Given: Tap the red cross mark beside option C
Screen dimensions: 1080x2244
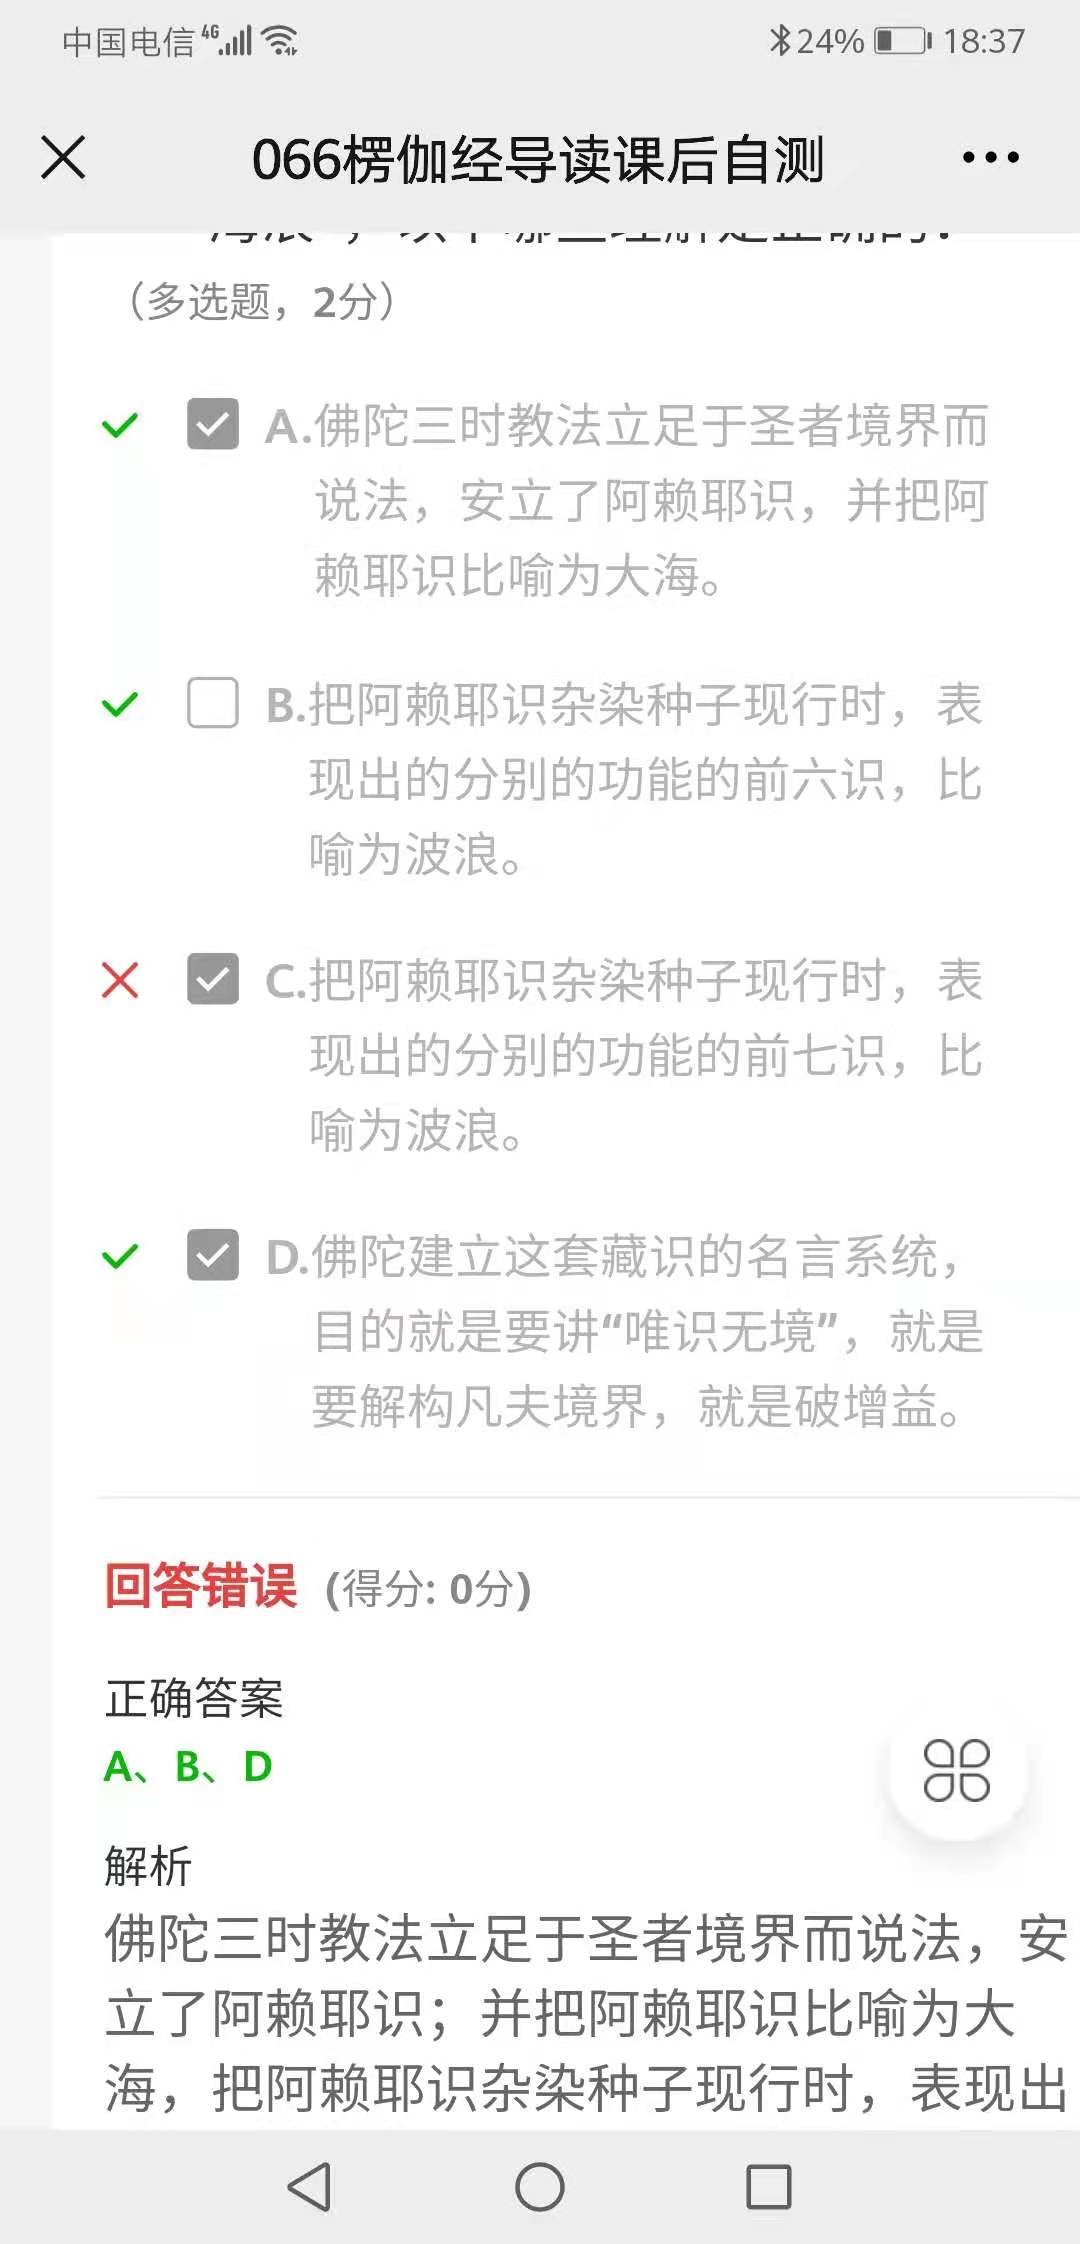Looking at the screenshot, I should [120, 980].
